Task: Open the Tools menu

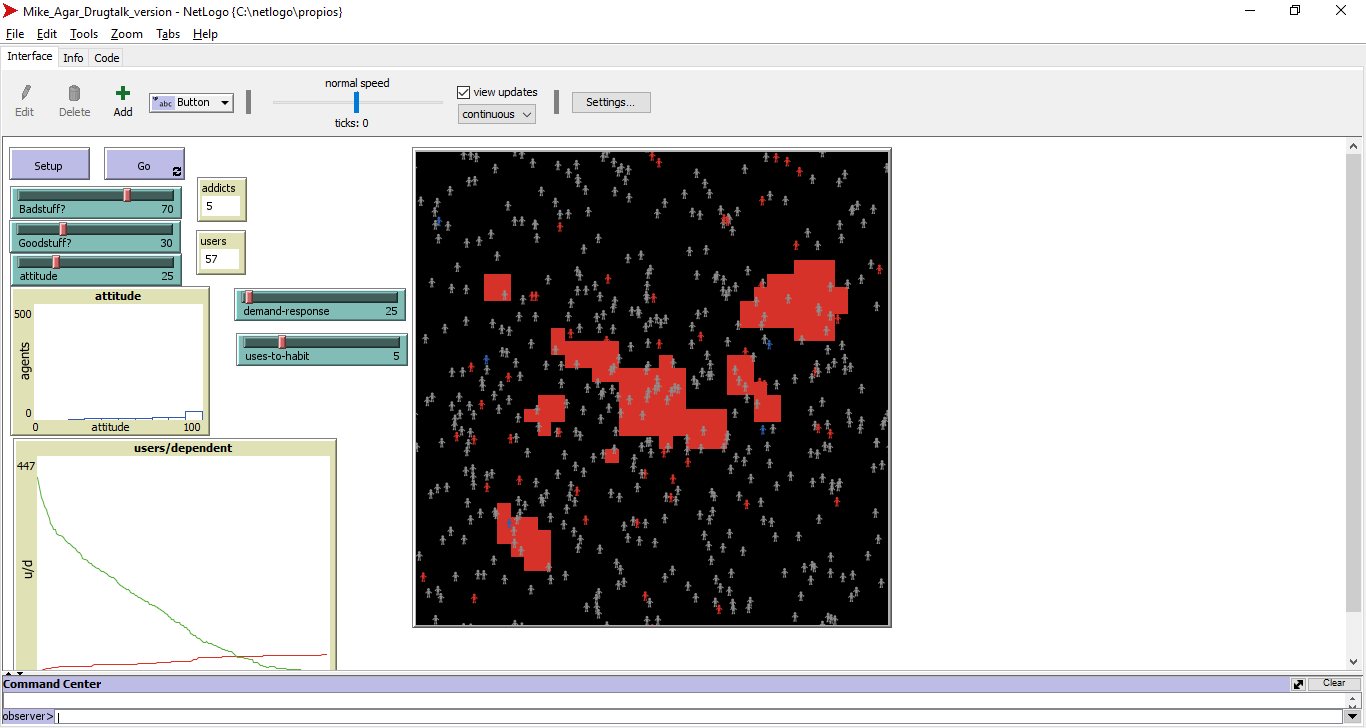Action: click(83, 33)
